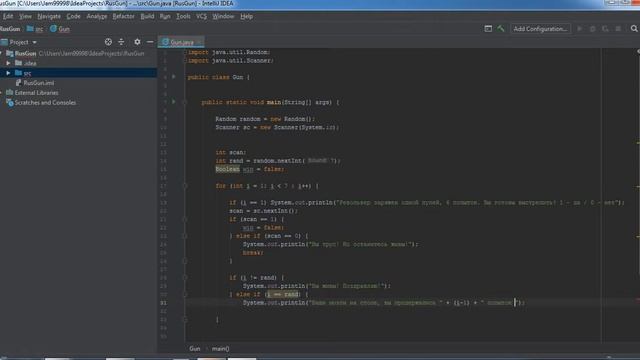Viewport: 640px width, 360px height.
Task: Click the run gutter arrow beside class Gun
Action: pos(174,77)
